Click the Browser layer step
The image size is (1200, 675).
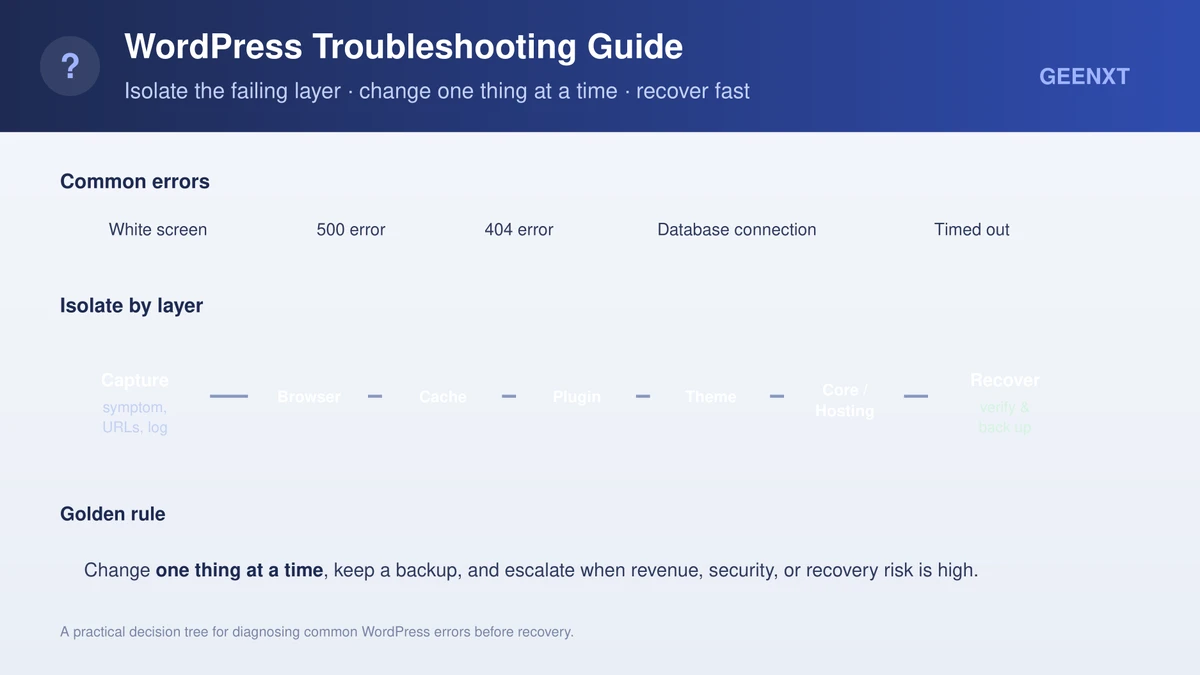pyautogui.click(x=309, y=397)
